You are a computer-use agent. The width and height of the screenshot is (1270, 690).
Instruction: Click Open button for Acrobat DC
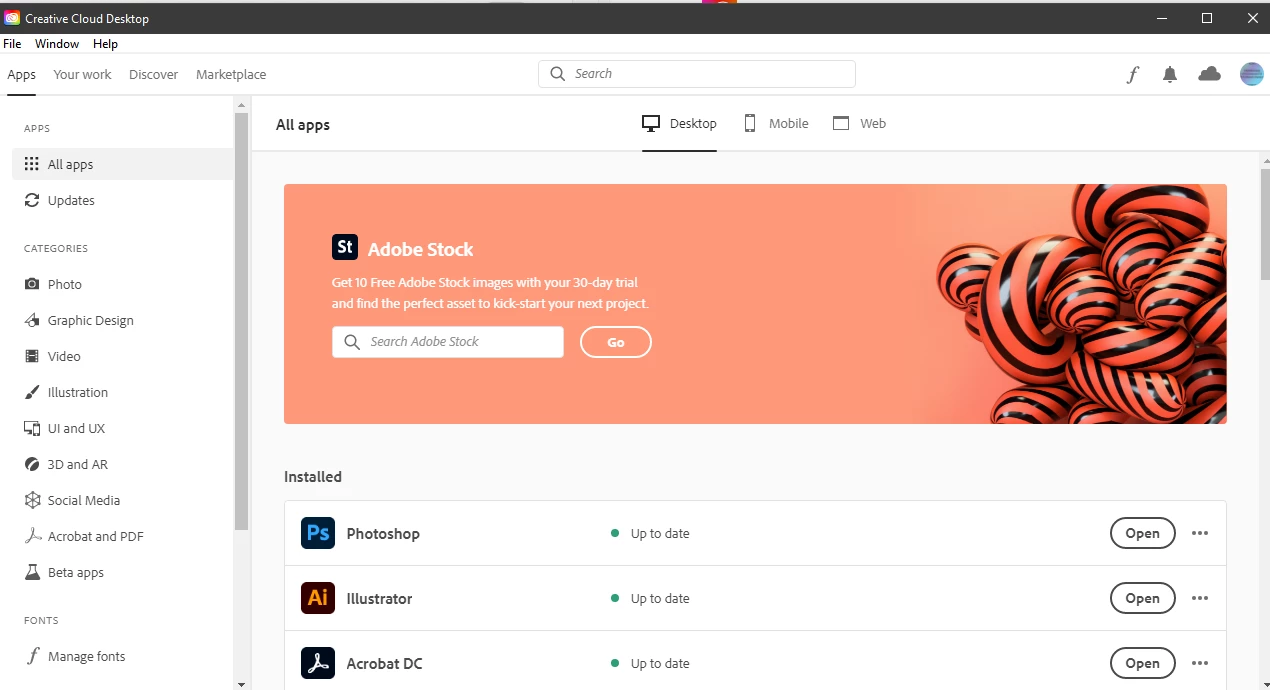pyautogui.click(x=1142, y=663)
